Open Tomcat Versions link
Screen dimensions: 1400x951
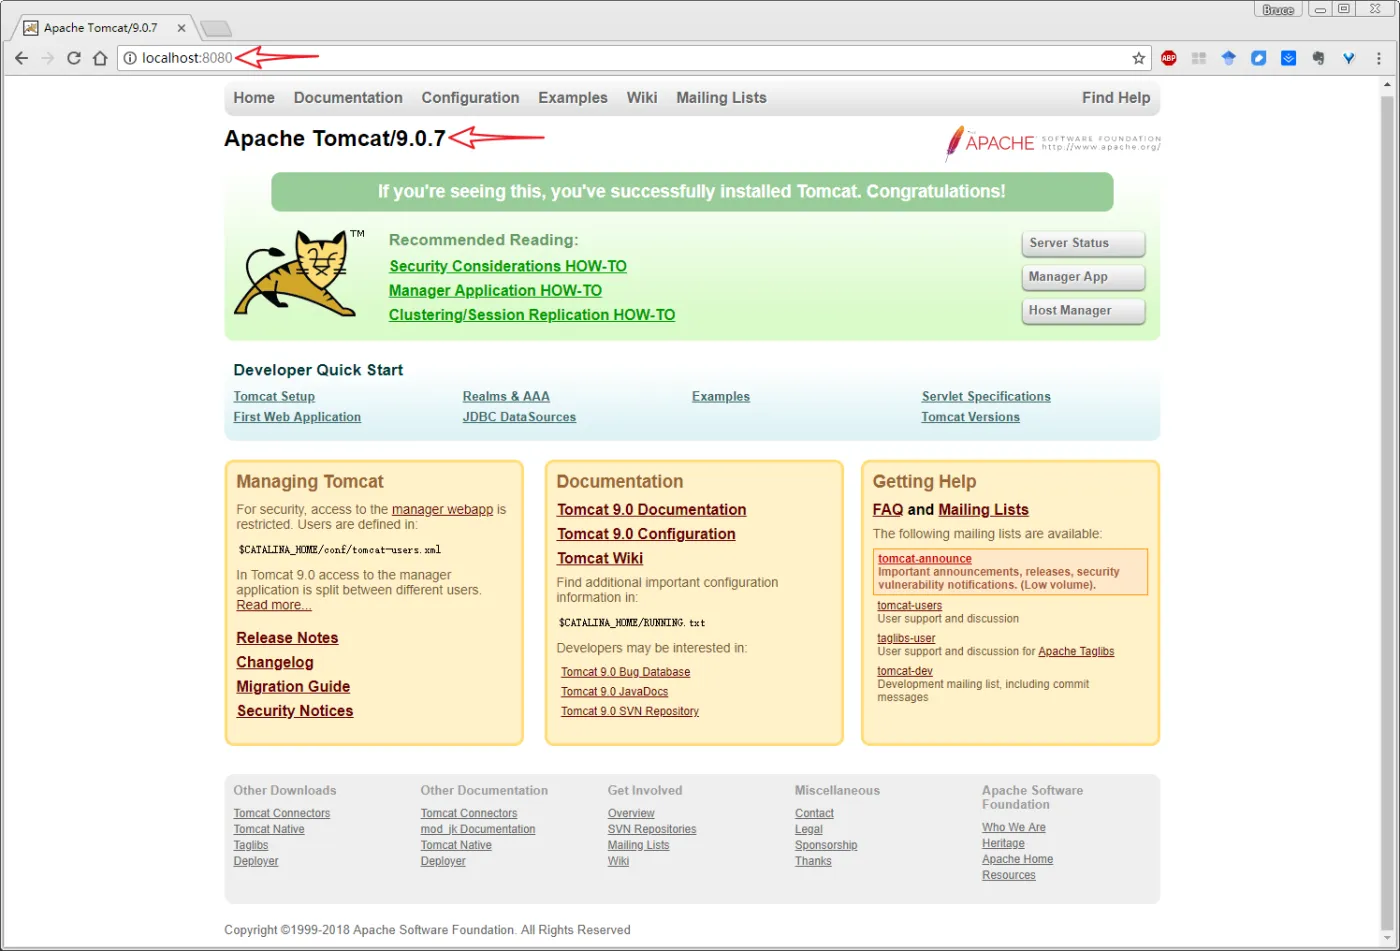[x=971, y=417]
